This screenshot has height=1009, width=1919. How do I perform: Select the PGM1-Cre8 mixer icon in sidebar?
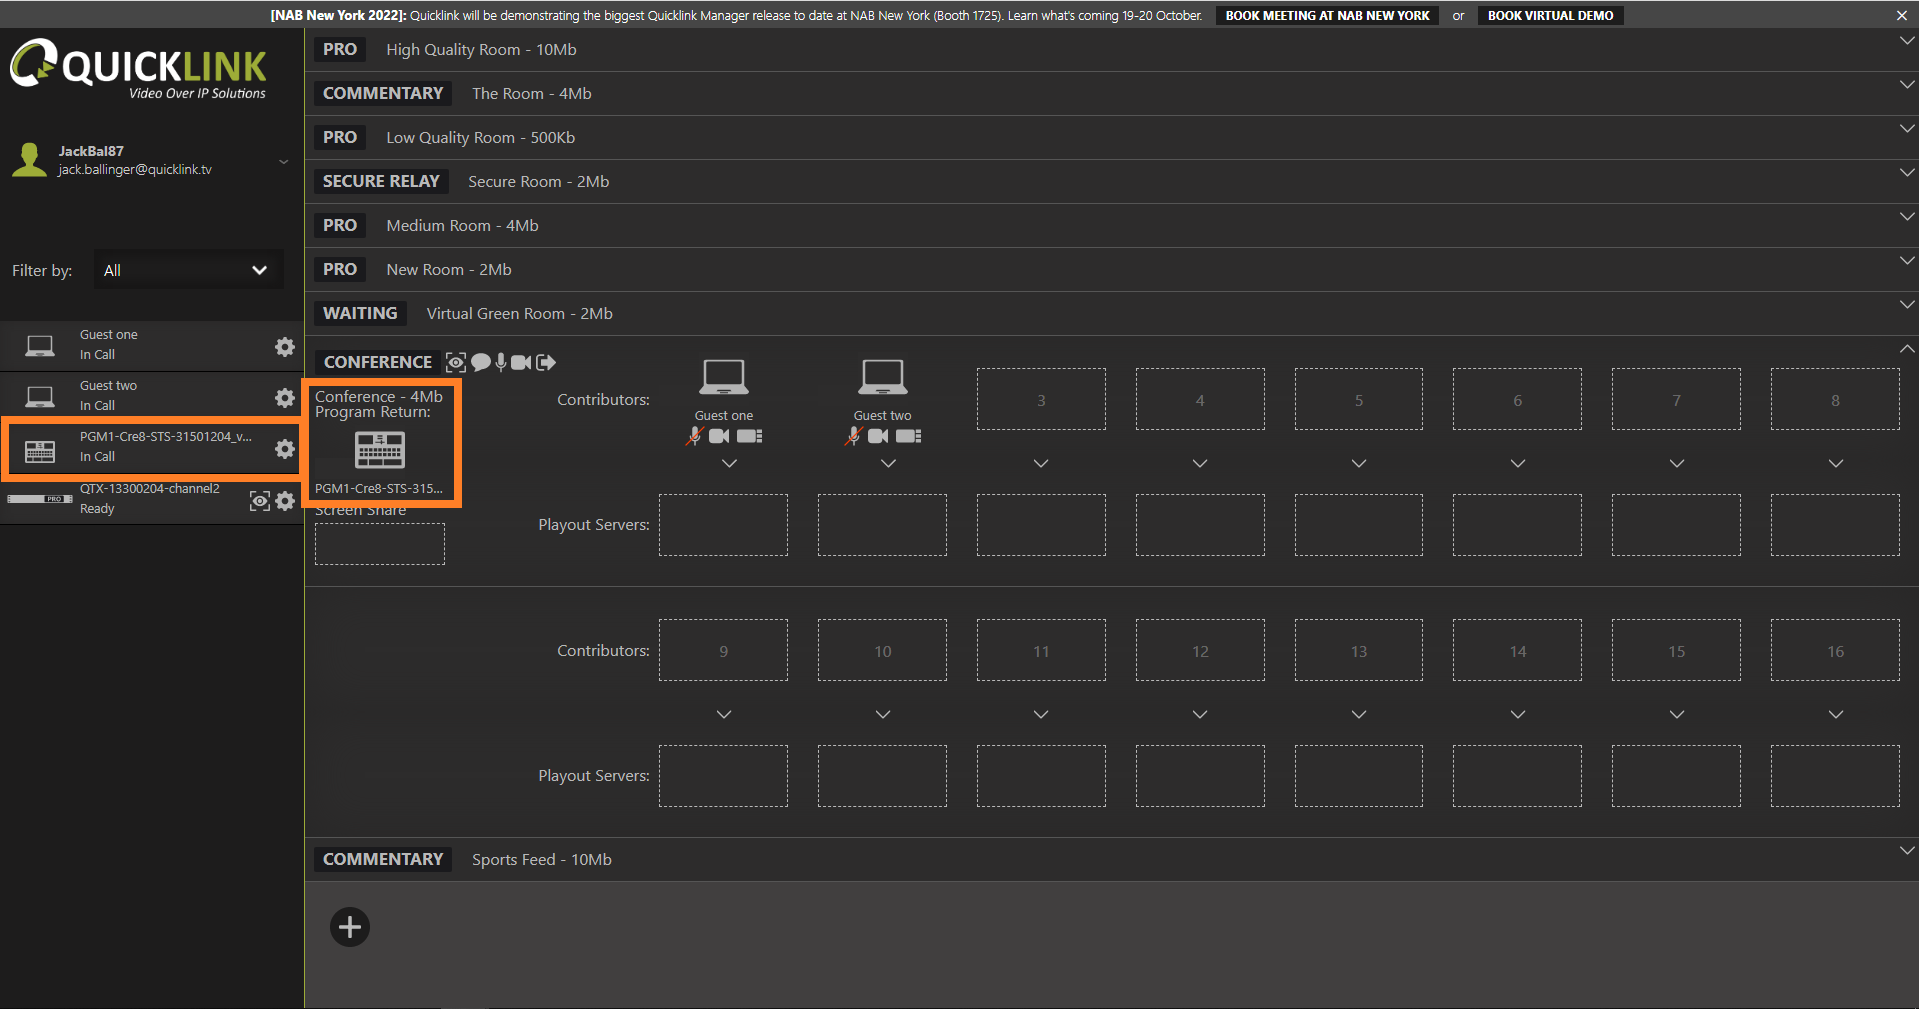(40, 451)
